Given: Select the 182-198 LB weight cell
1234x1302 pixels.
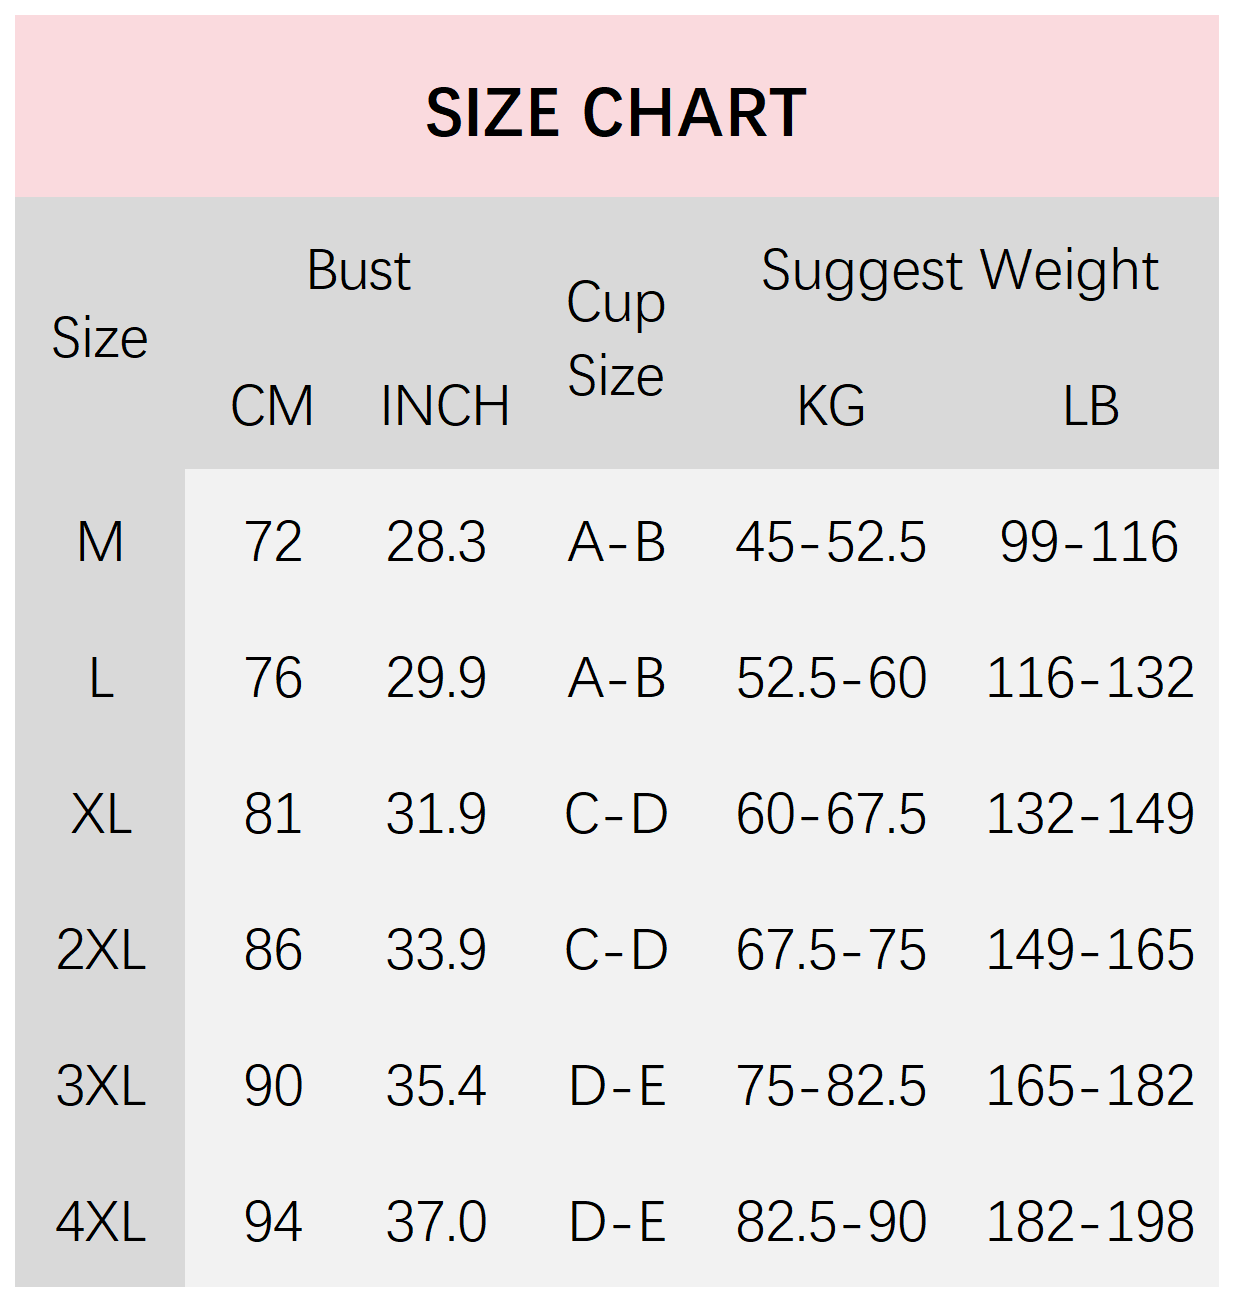Looking at the screenshot, I should pos(1090,1222).
